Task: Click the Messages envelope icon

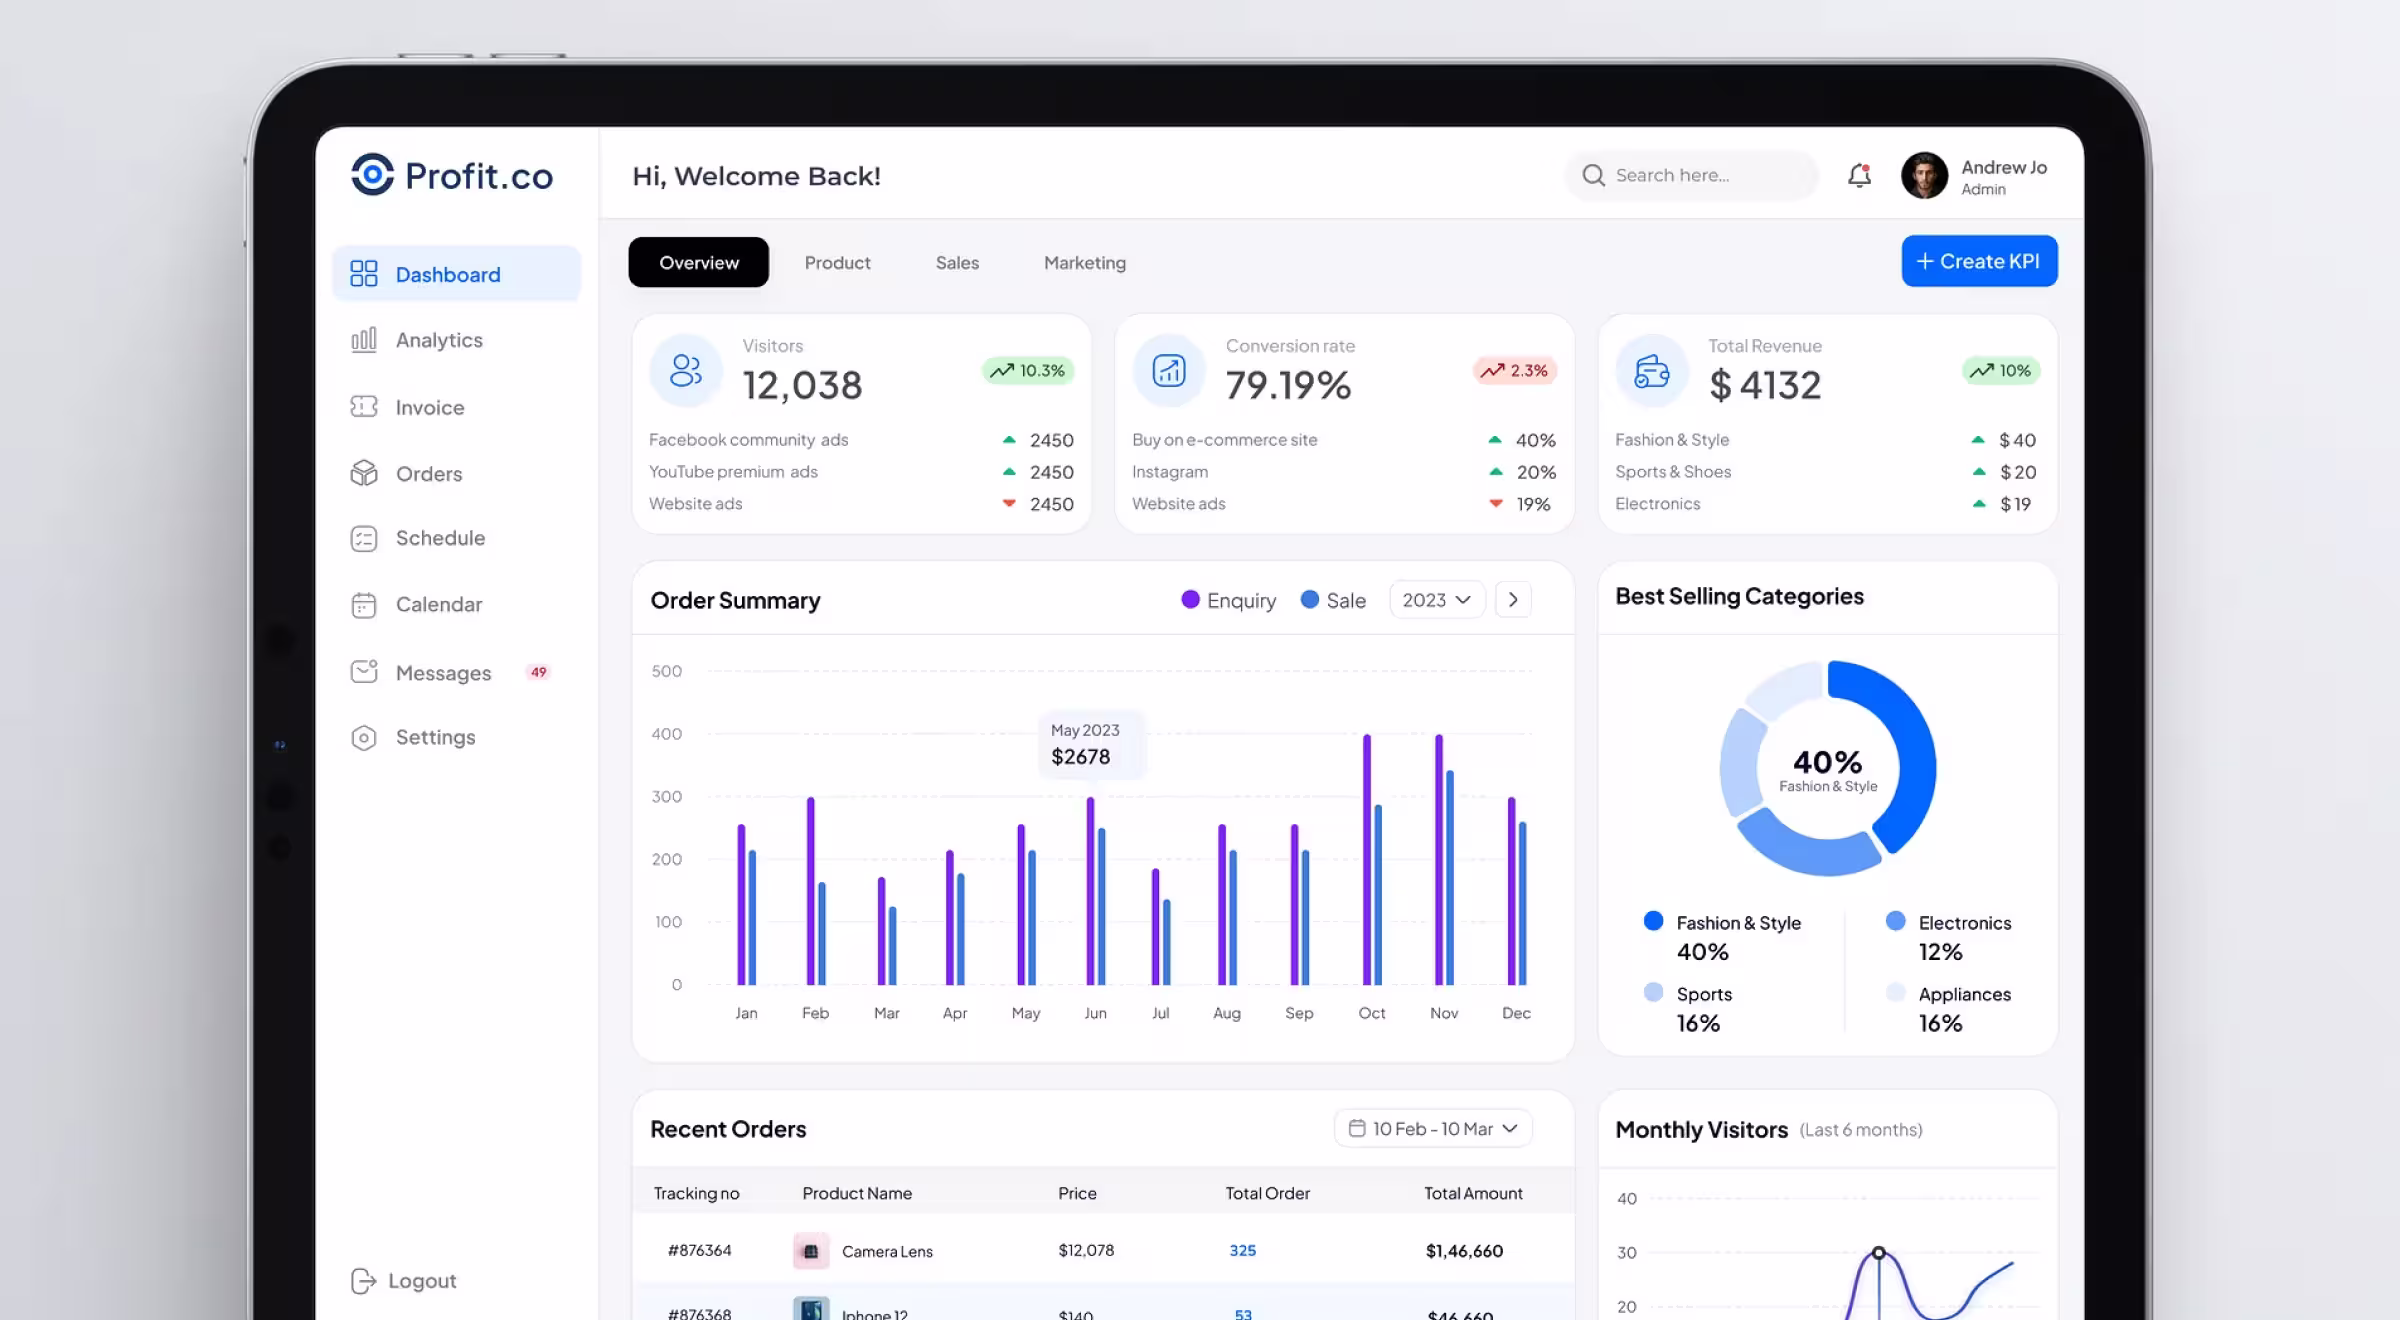Action: (364, 671)
